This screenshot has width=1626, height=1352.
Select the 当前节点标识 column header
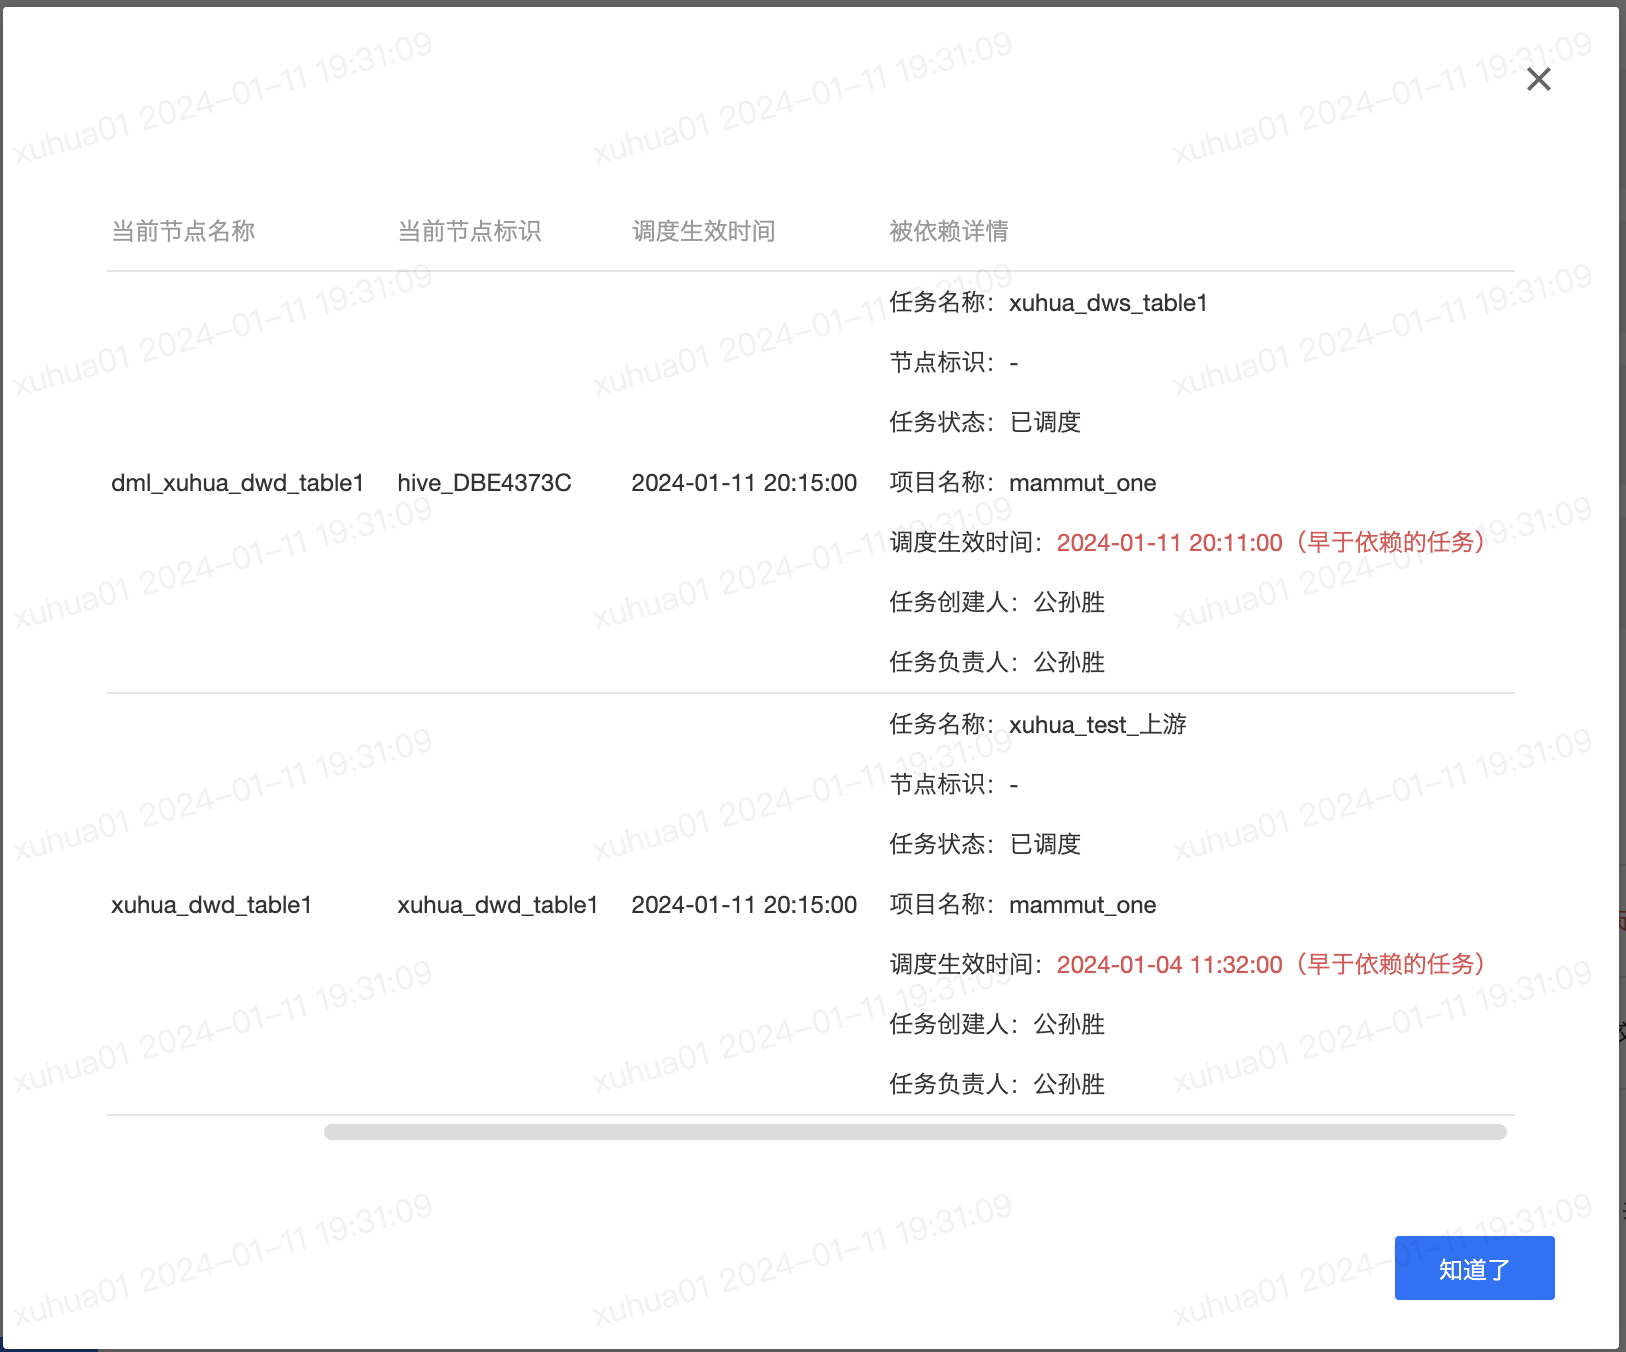pos(469,231)
